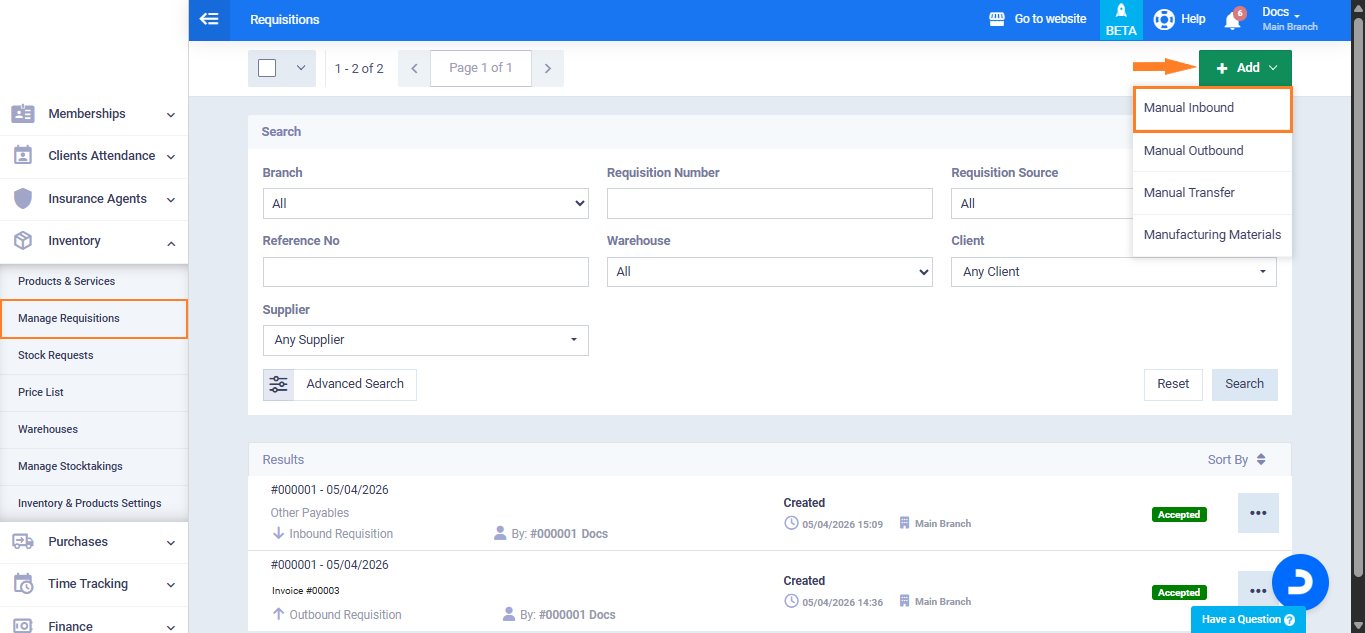
Task: Open the Branch dropdown
Action: click(425, 203)
